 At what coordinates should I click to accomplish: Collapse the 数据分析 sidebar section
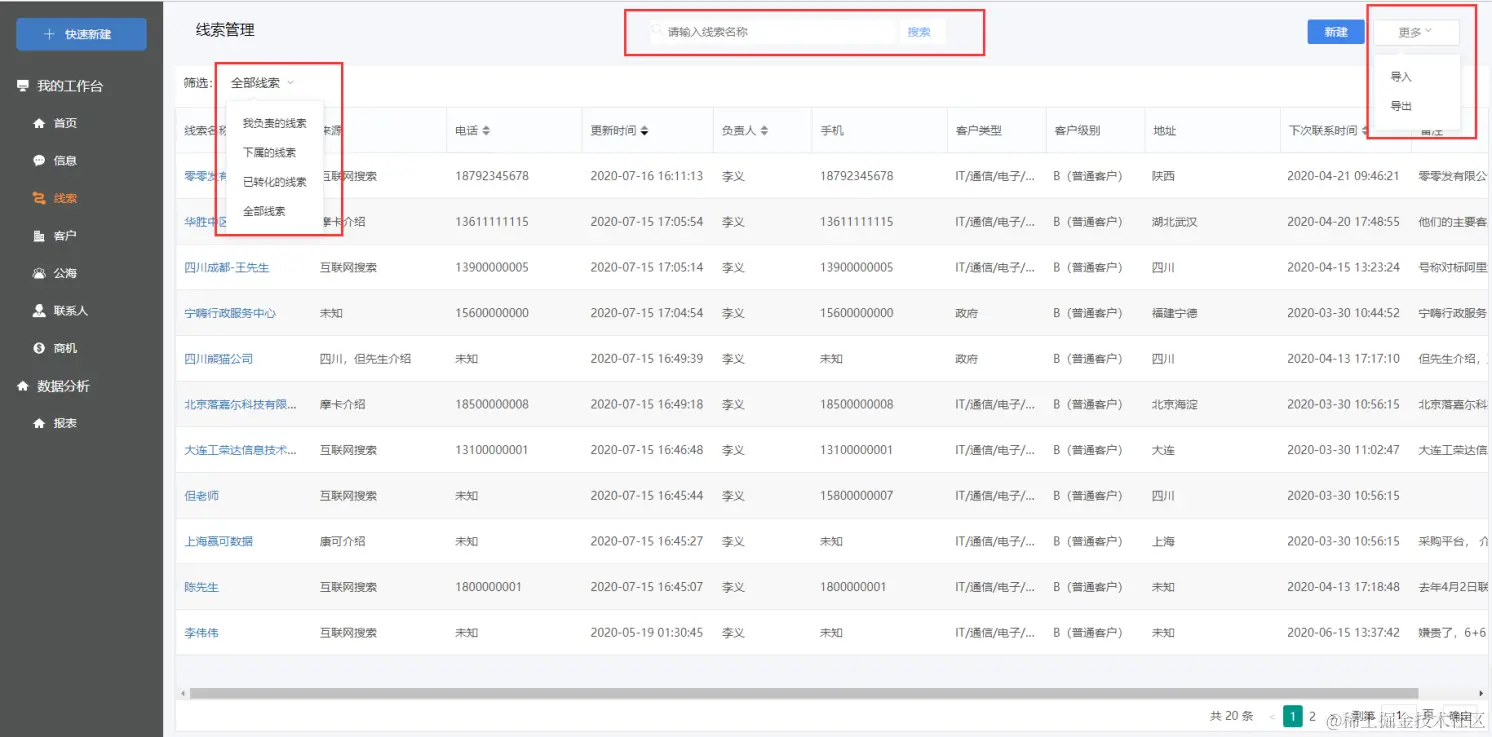point(52,386)
